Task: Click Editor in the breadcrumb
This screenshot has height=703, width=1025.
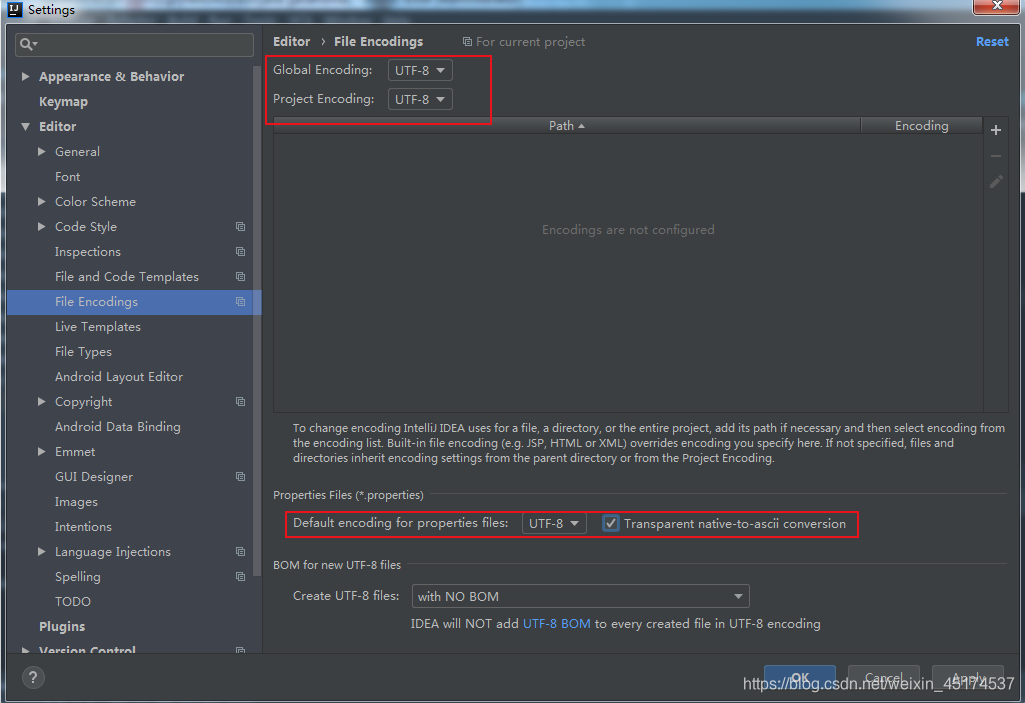Action: [x=292, y=41]
